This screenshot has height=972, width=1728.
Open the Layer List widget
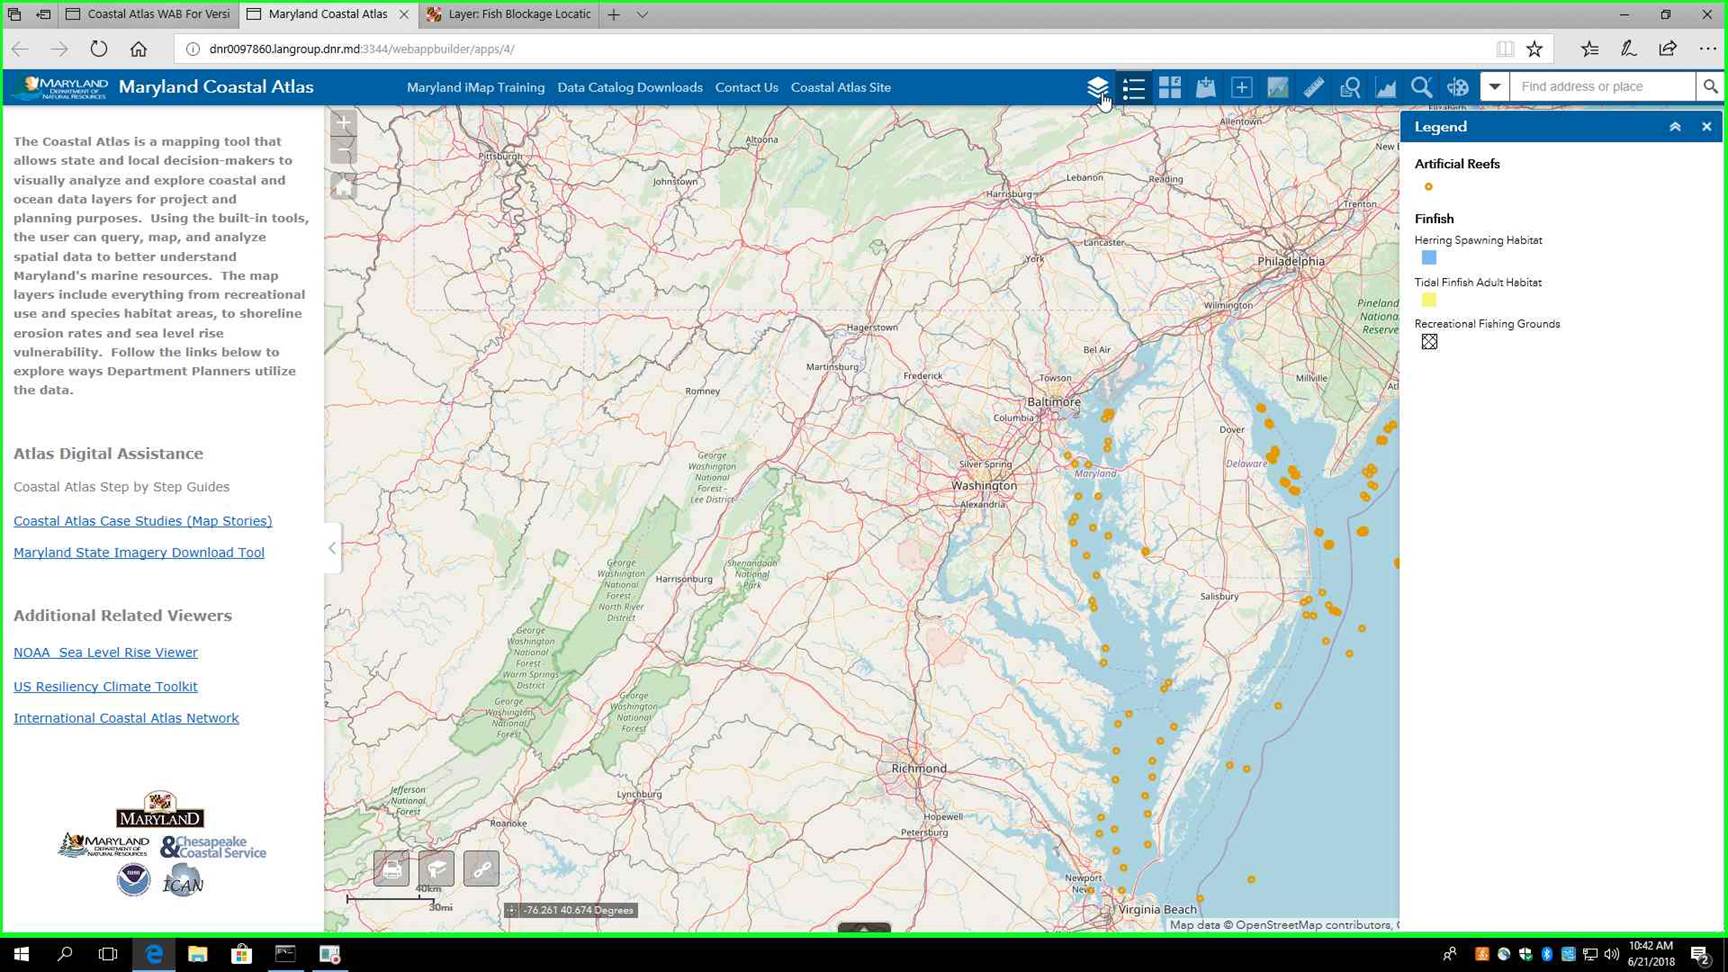point(1097,87)
